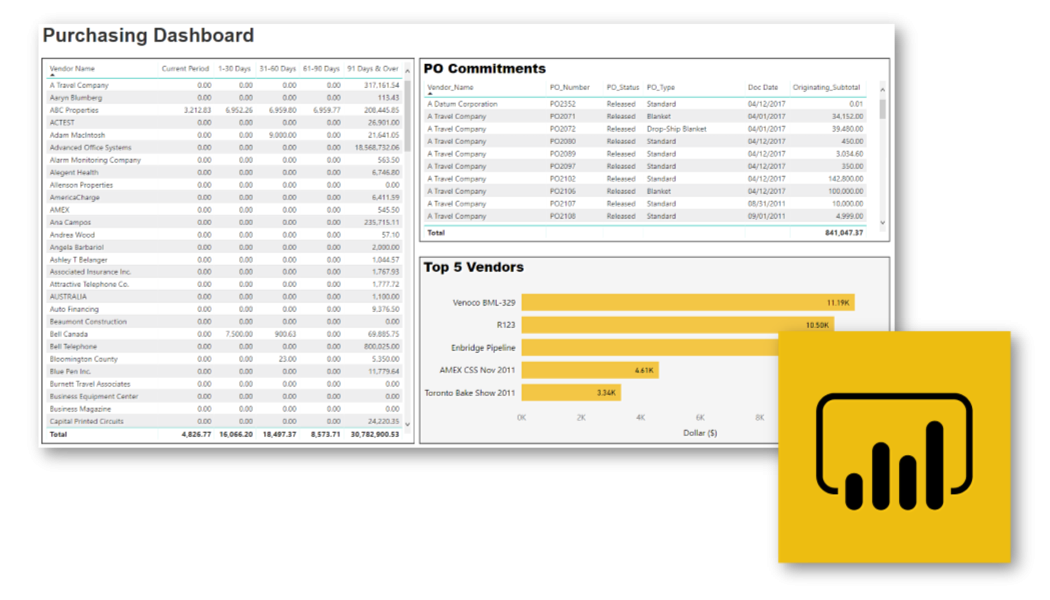
Task: Click the PO2072 order number
Action: click(562, 129)
